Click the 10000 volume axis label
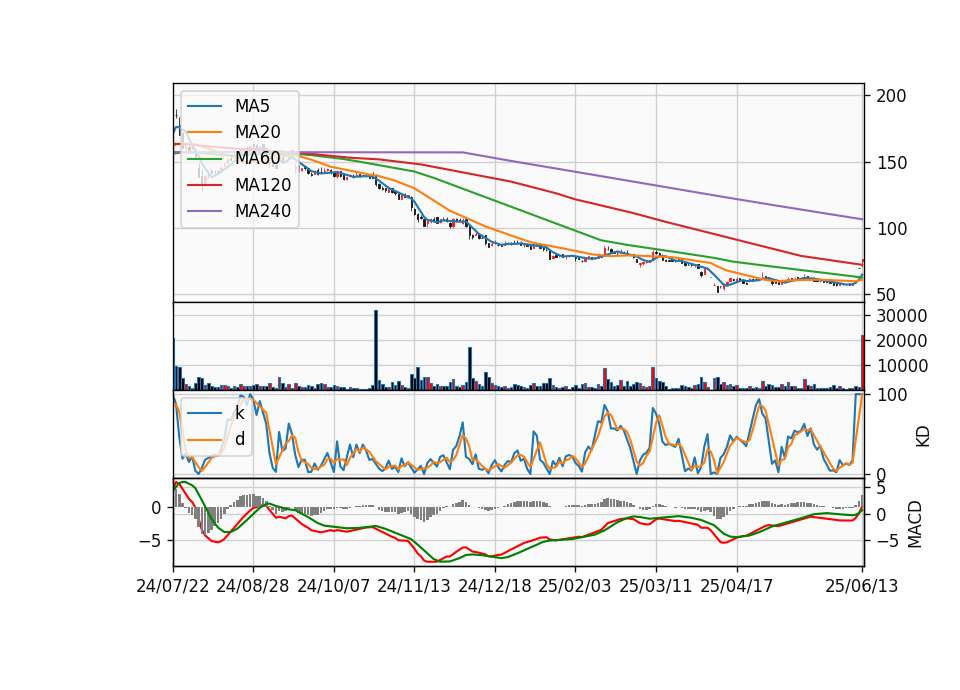The width and height of the screenshot is (960, 690). (x=901, y=366)
